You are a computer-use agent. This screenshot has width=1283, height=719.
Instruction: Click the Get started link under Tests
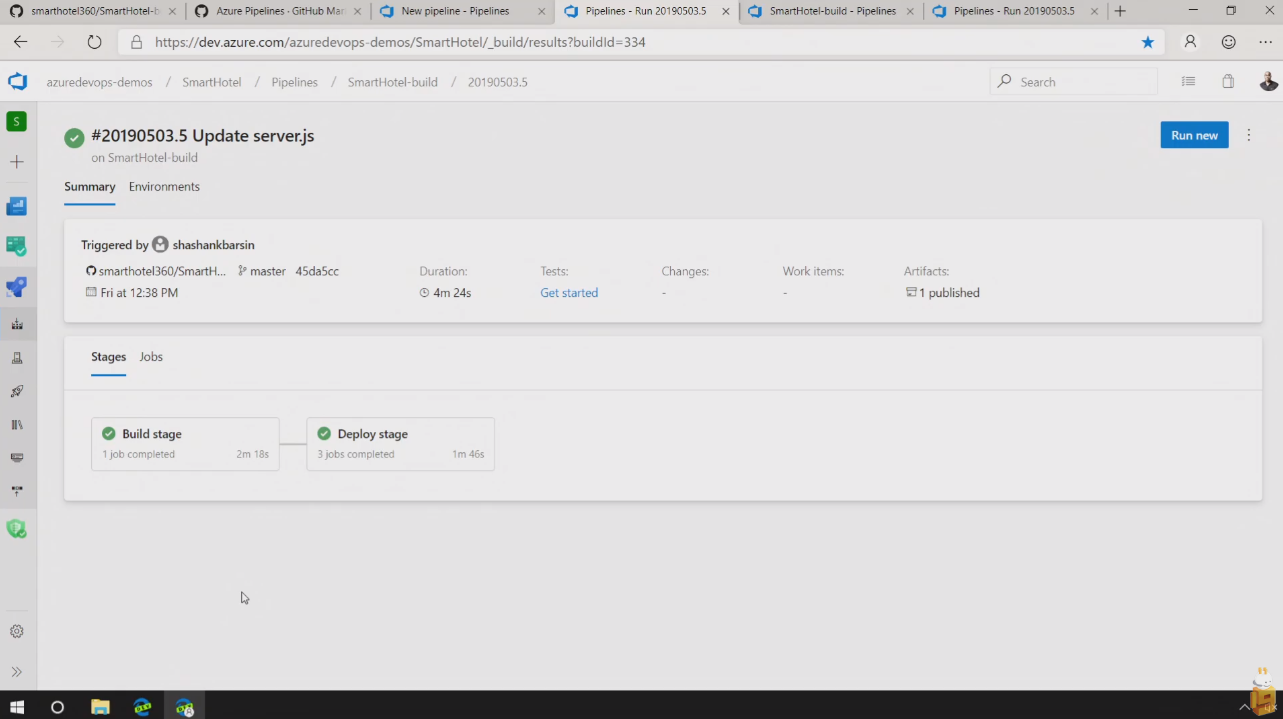point(569,293)
